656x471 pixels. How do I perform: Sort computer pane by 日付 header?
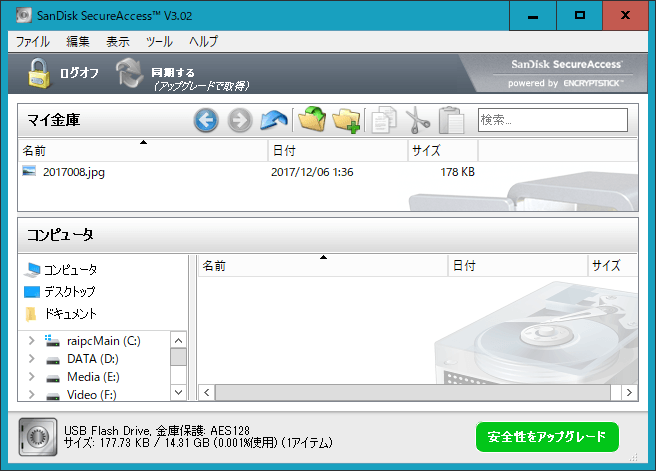(x=518, y=266)
